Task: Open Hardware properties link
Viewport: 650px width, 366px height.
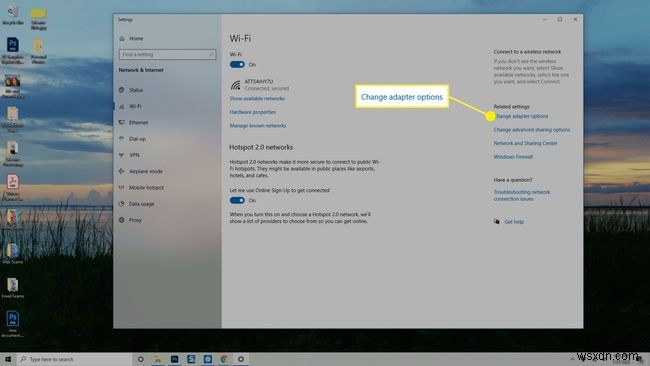Action: tap(252, 112)
